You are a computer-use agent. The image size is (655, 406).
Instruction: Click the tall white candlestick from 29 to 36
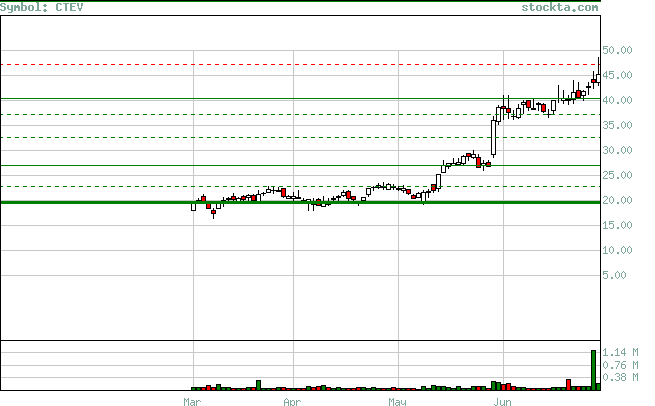coord(493,138)
